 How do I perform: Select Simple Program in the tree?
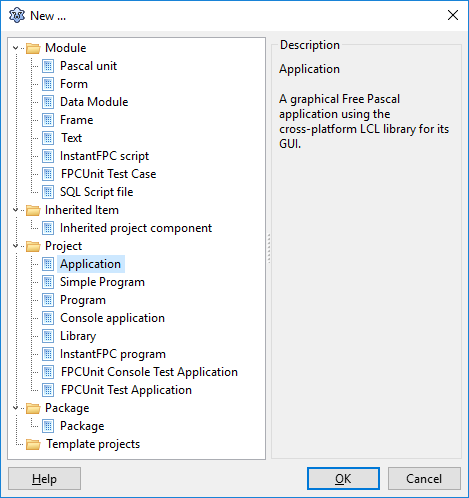point(102,282)
